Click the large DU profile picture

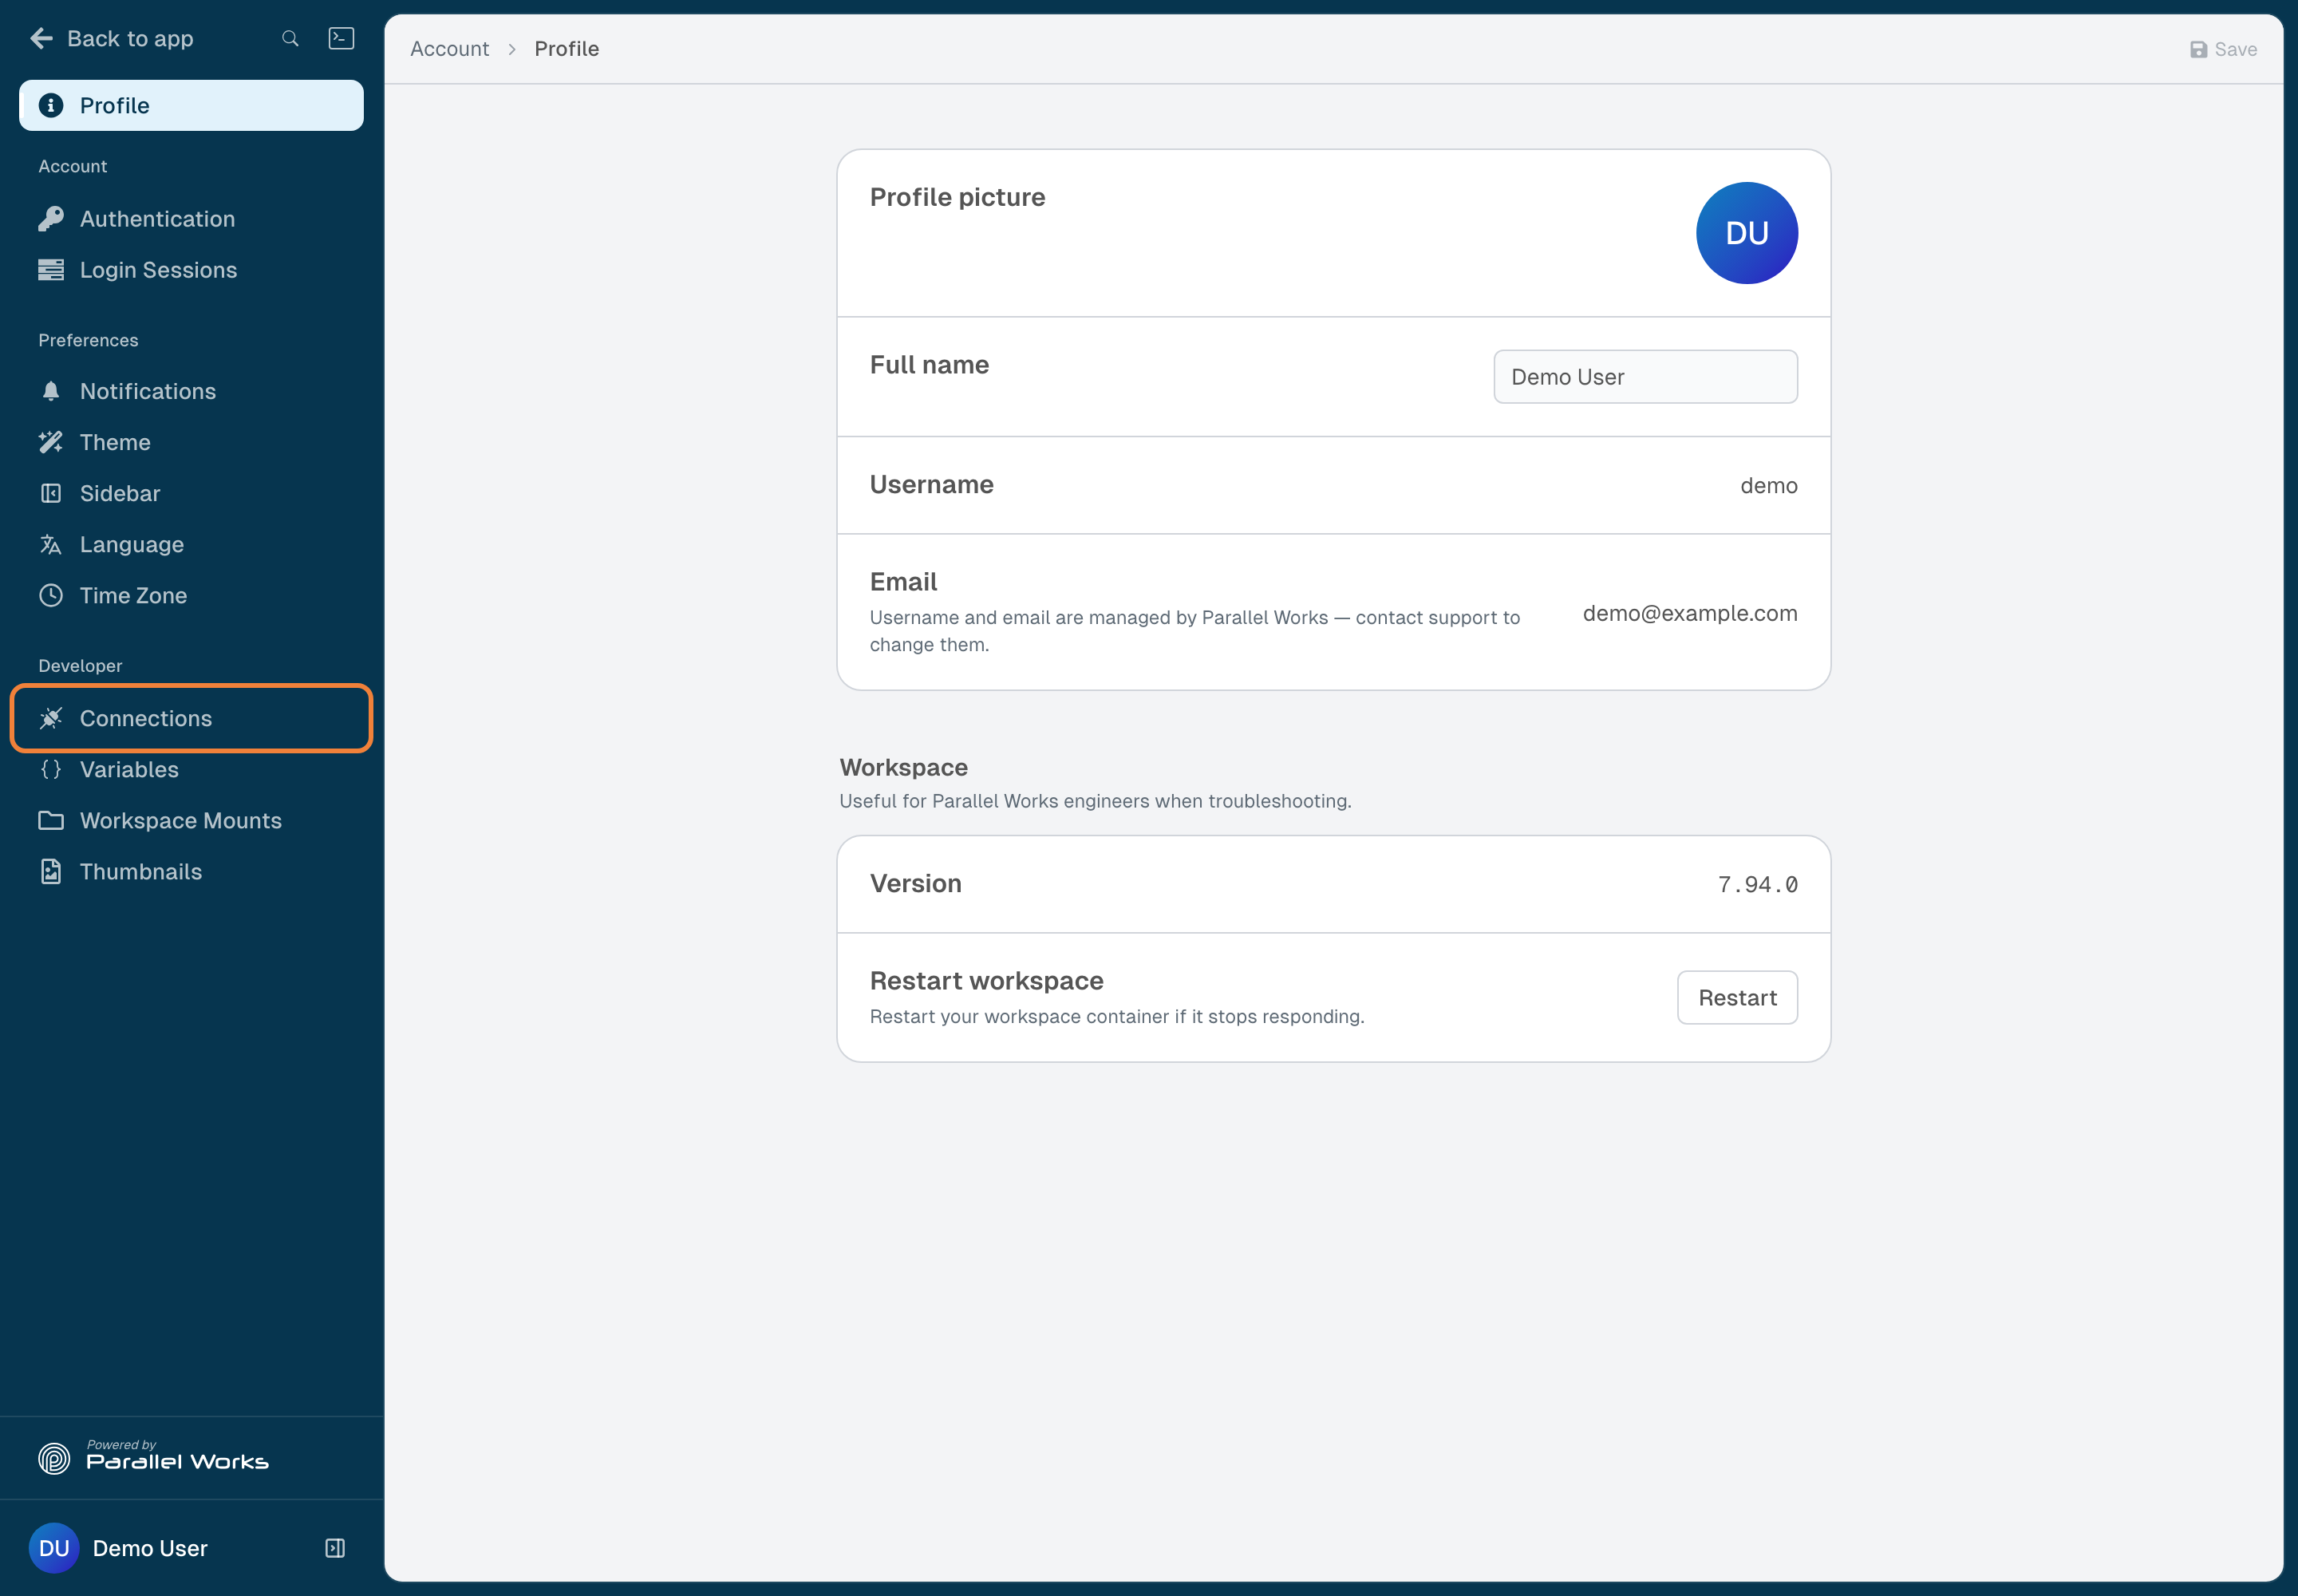pyautogui.click(x=1746, y=233)
